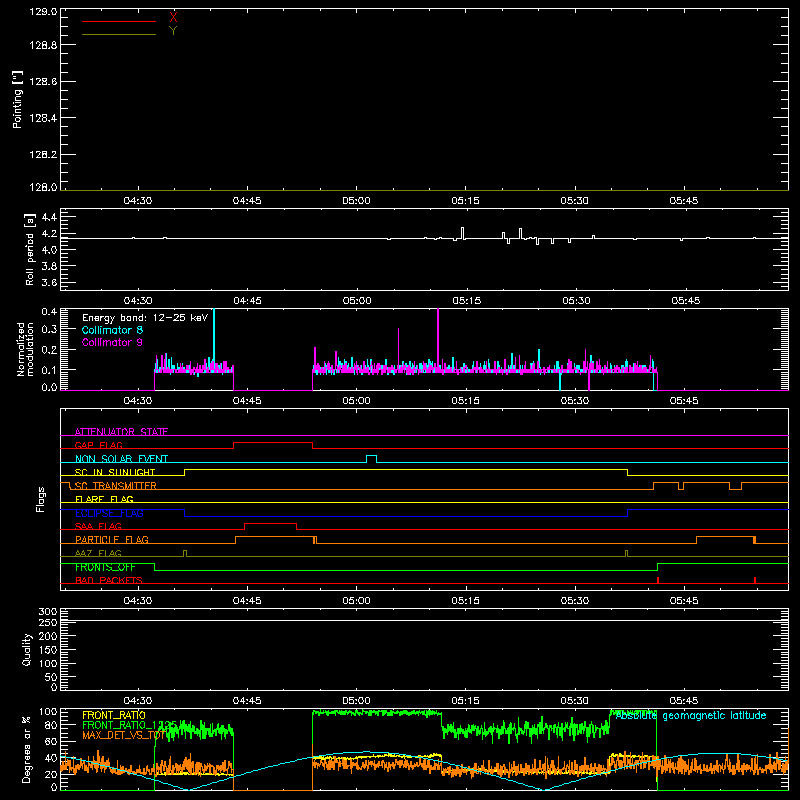Screen dimensions: 800x800
Task: Click the 'Energy band: 12-25 keV' label
Action: tap(145, 318)
